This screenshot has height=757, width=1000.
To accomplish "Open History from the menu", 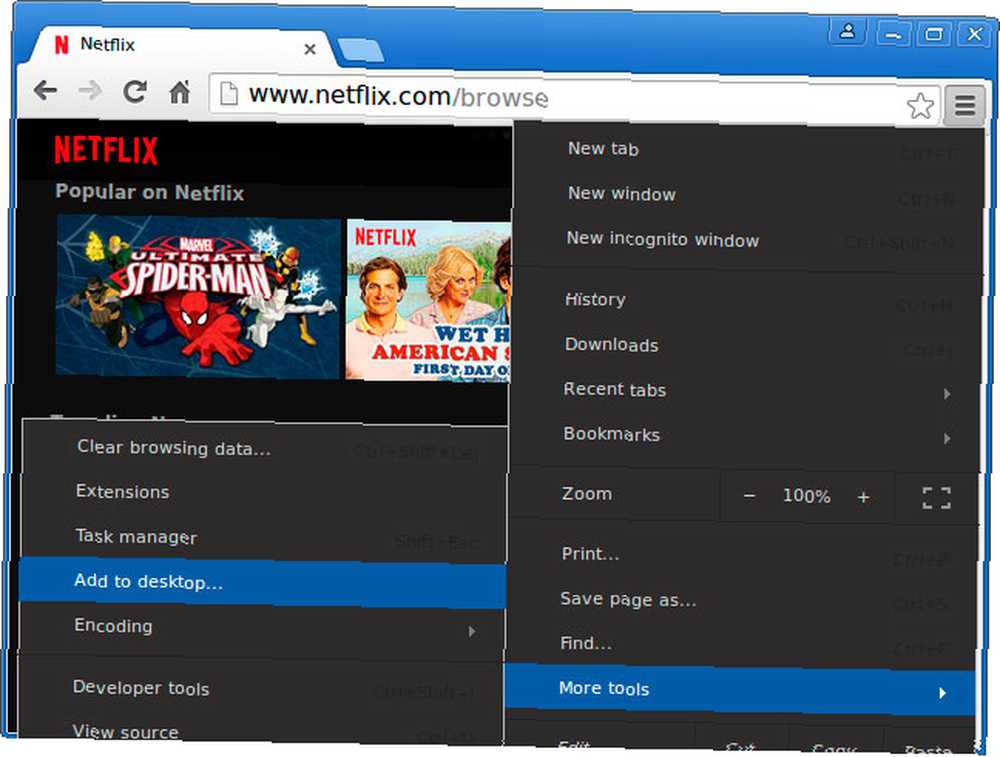I will [x=746, y=300].
